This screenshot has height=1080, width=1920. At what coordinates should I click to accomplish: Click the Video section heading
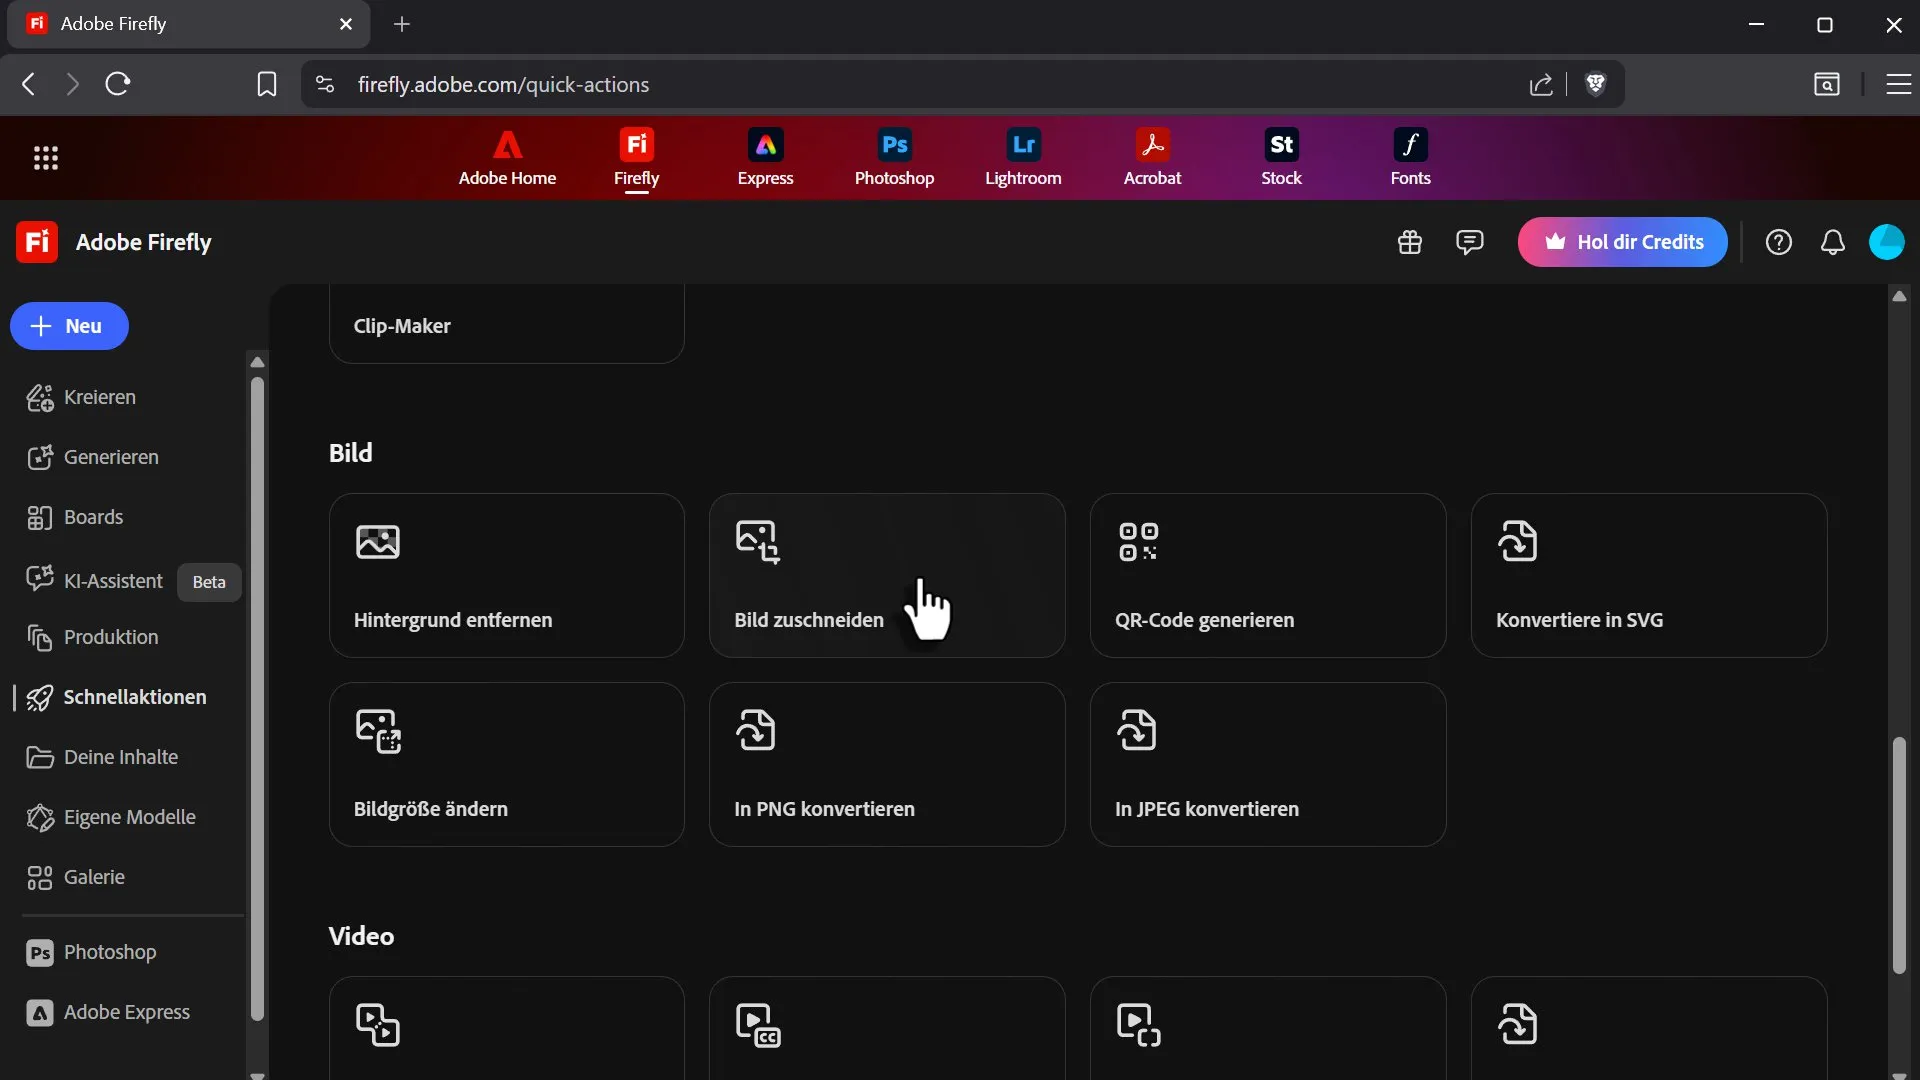point(361,936)
